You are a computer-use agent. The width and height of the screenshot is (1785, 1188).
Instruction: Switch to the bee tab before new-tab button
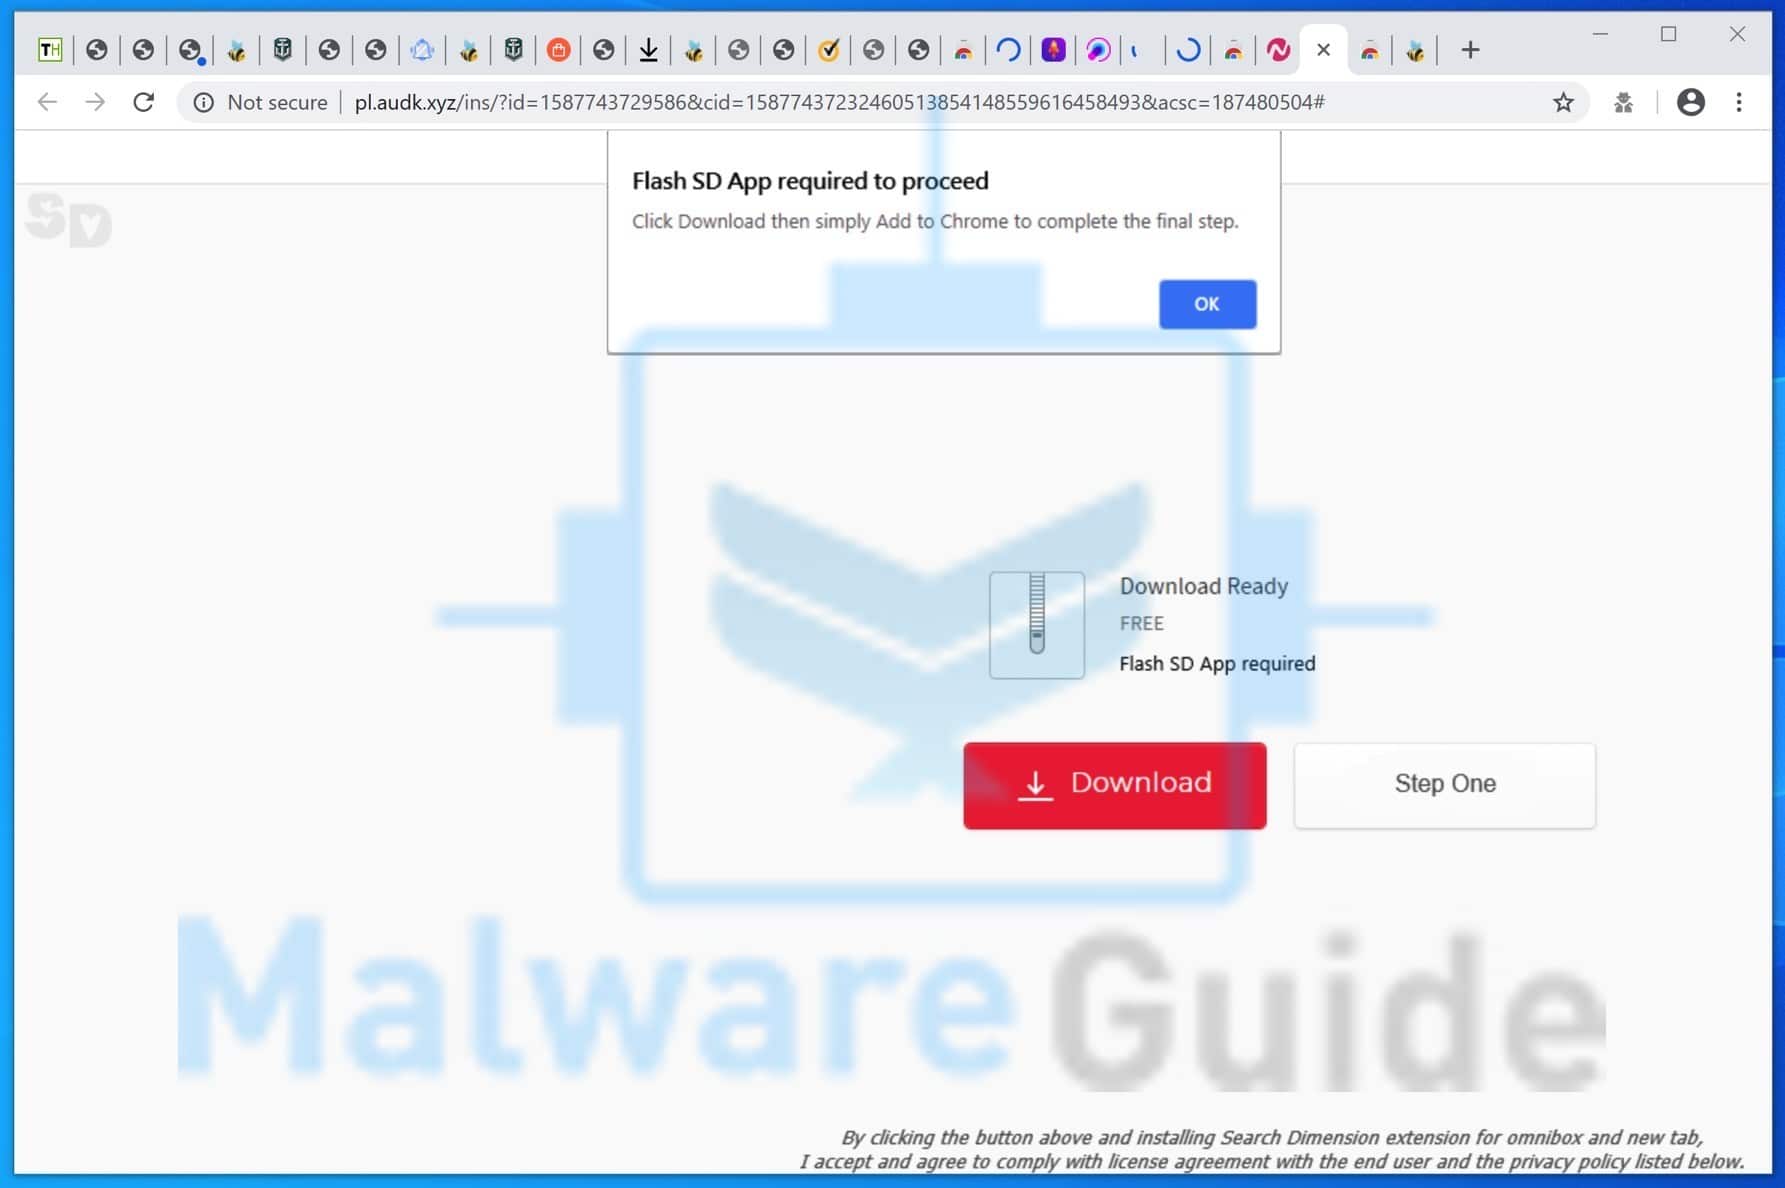(1415, 50)
